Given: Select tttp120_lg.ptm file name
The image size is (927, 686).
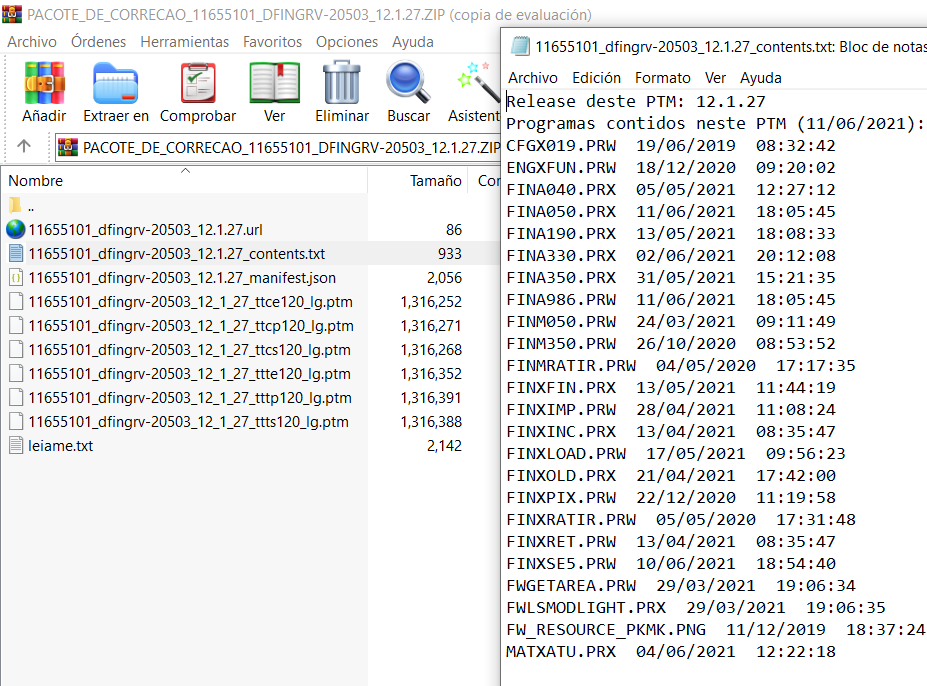Looking at the screenshot, I should pos(190,398).
